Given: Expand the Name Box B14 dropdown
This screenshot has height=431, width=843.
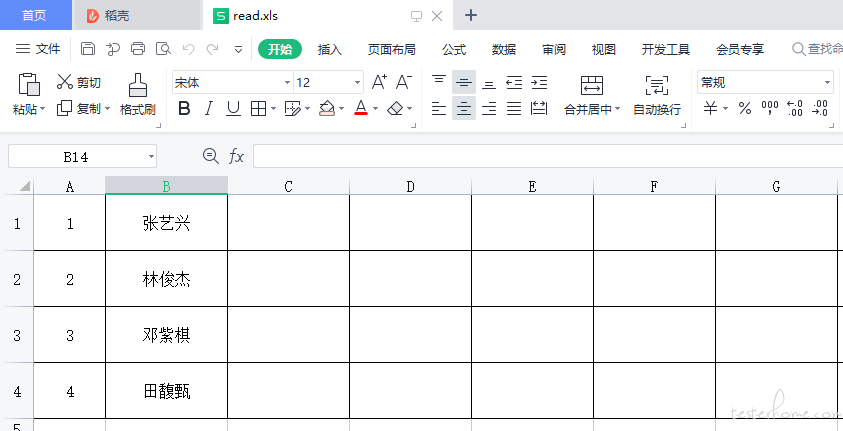Looking at the screenshot, I should click(151, 157).
